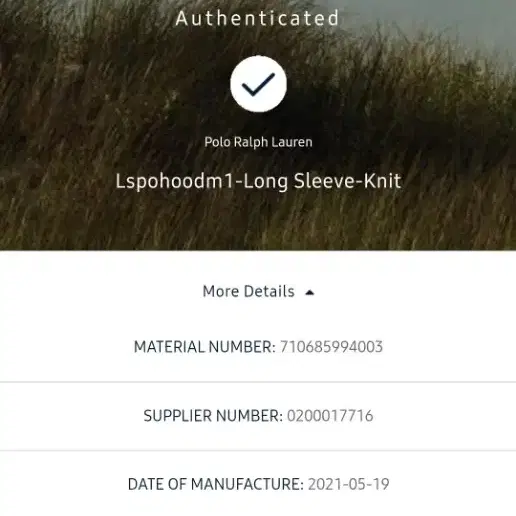516x516 pixels.
Task: Click the Polo Ralph Lauren brand name
Action: 258,142
